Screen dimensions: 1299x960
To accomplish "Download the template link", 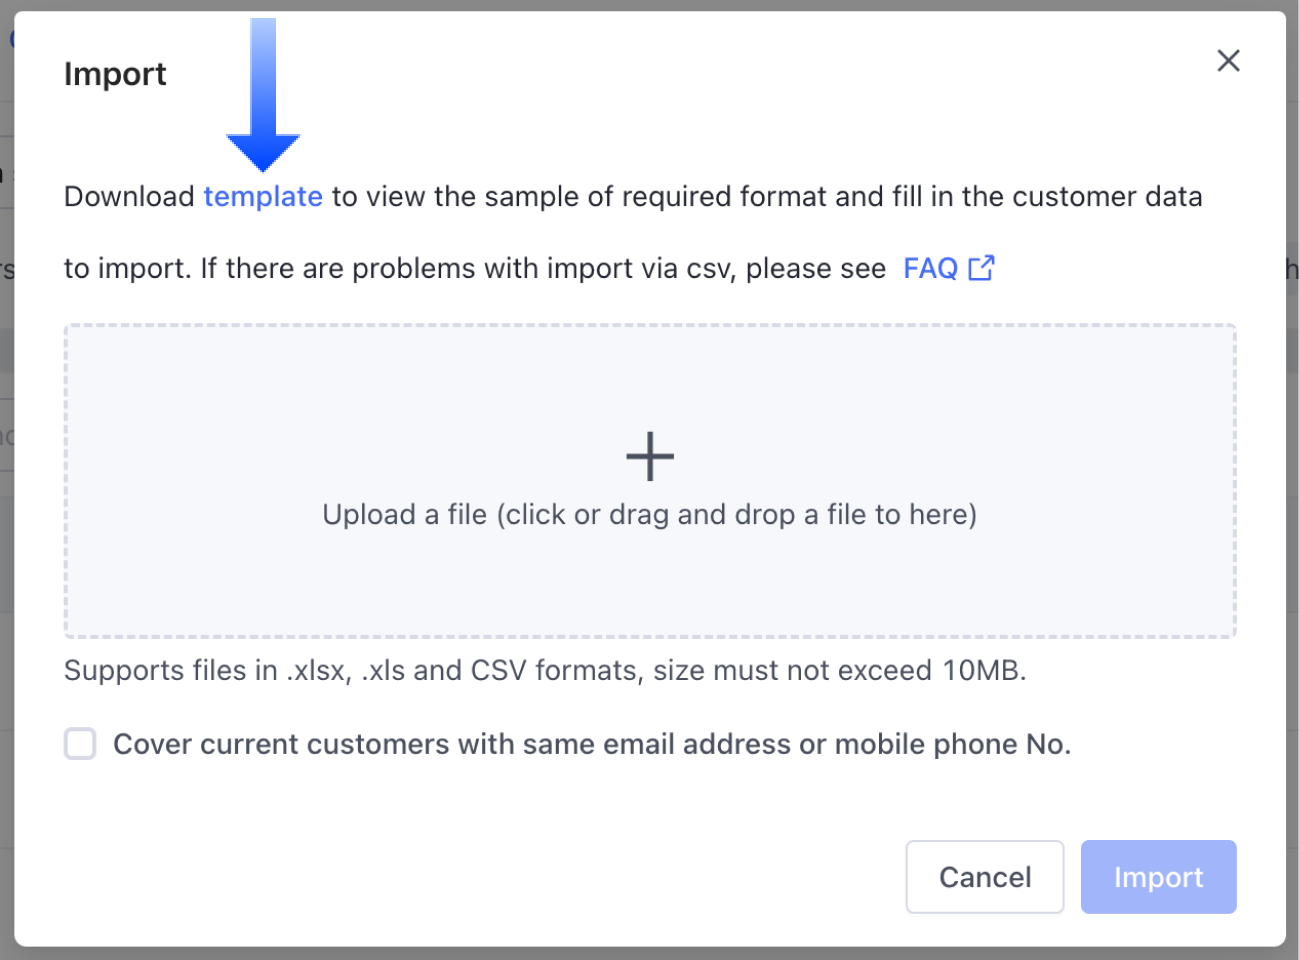I will [263, 196].
